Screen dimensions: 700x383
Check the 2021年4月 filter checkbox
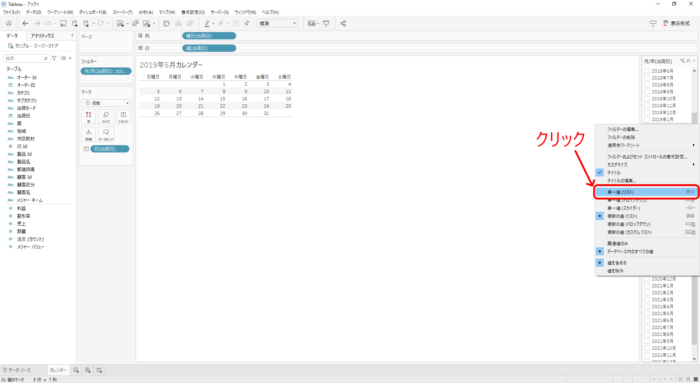pos(647,307)
